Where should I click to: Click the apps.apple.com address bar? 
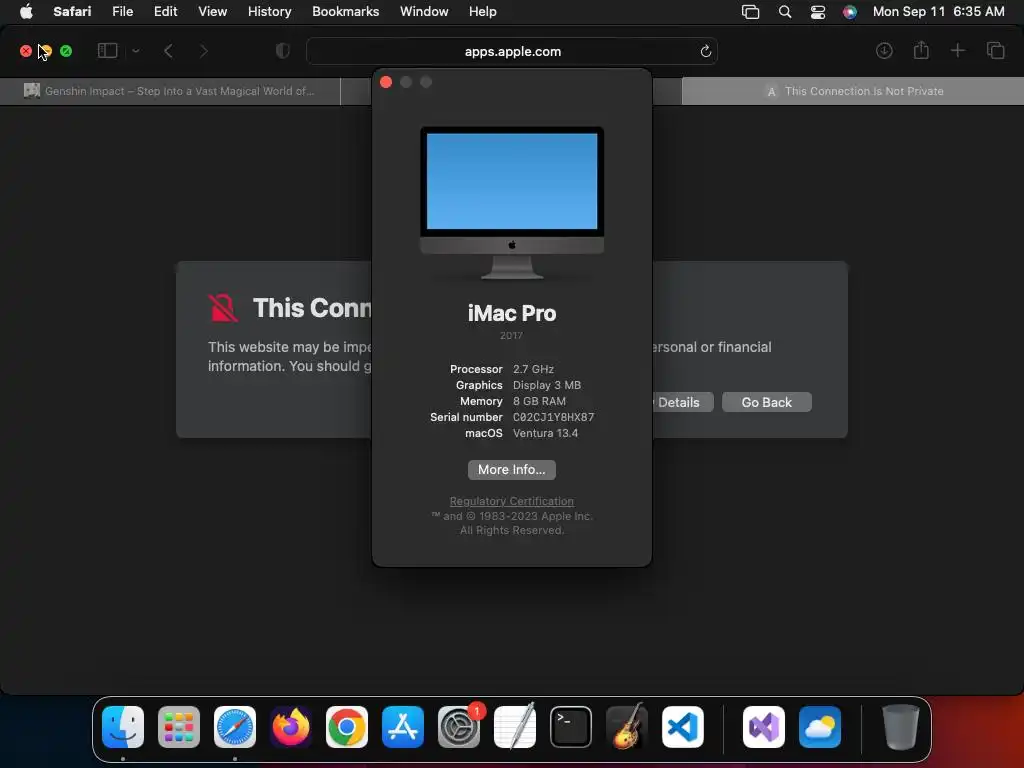(x=512, y=52)
